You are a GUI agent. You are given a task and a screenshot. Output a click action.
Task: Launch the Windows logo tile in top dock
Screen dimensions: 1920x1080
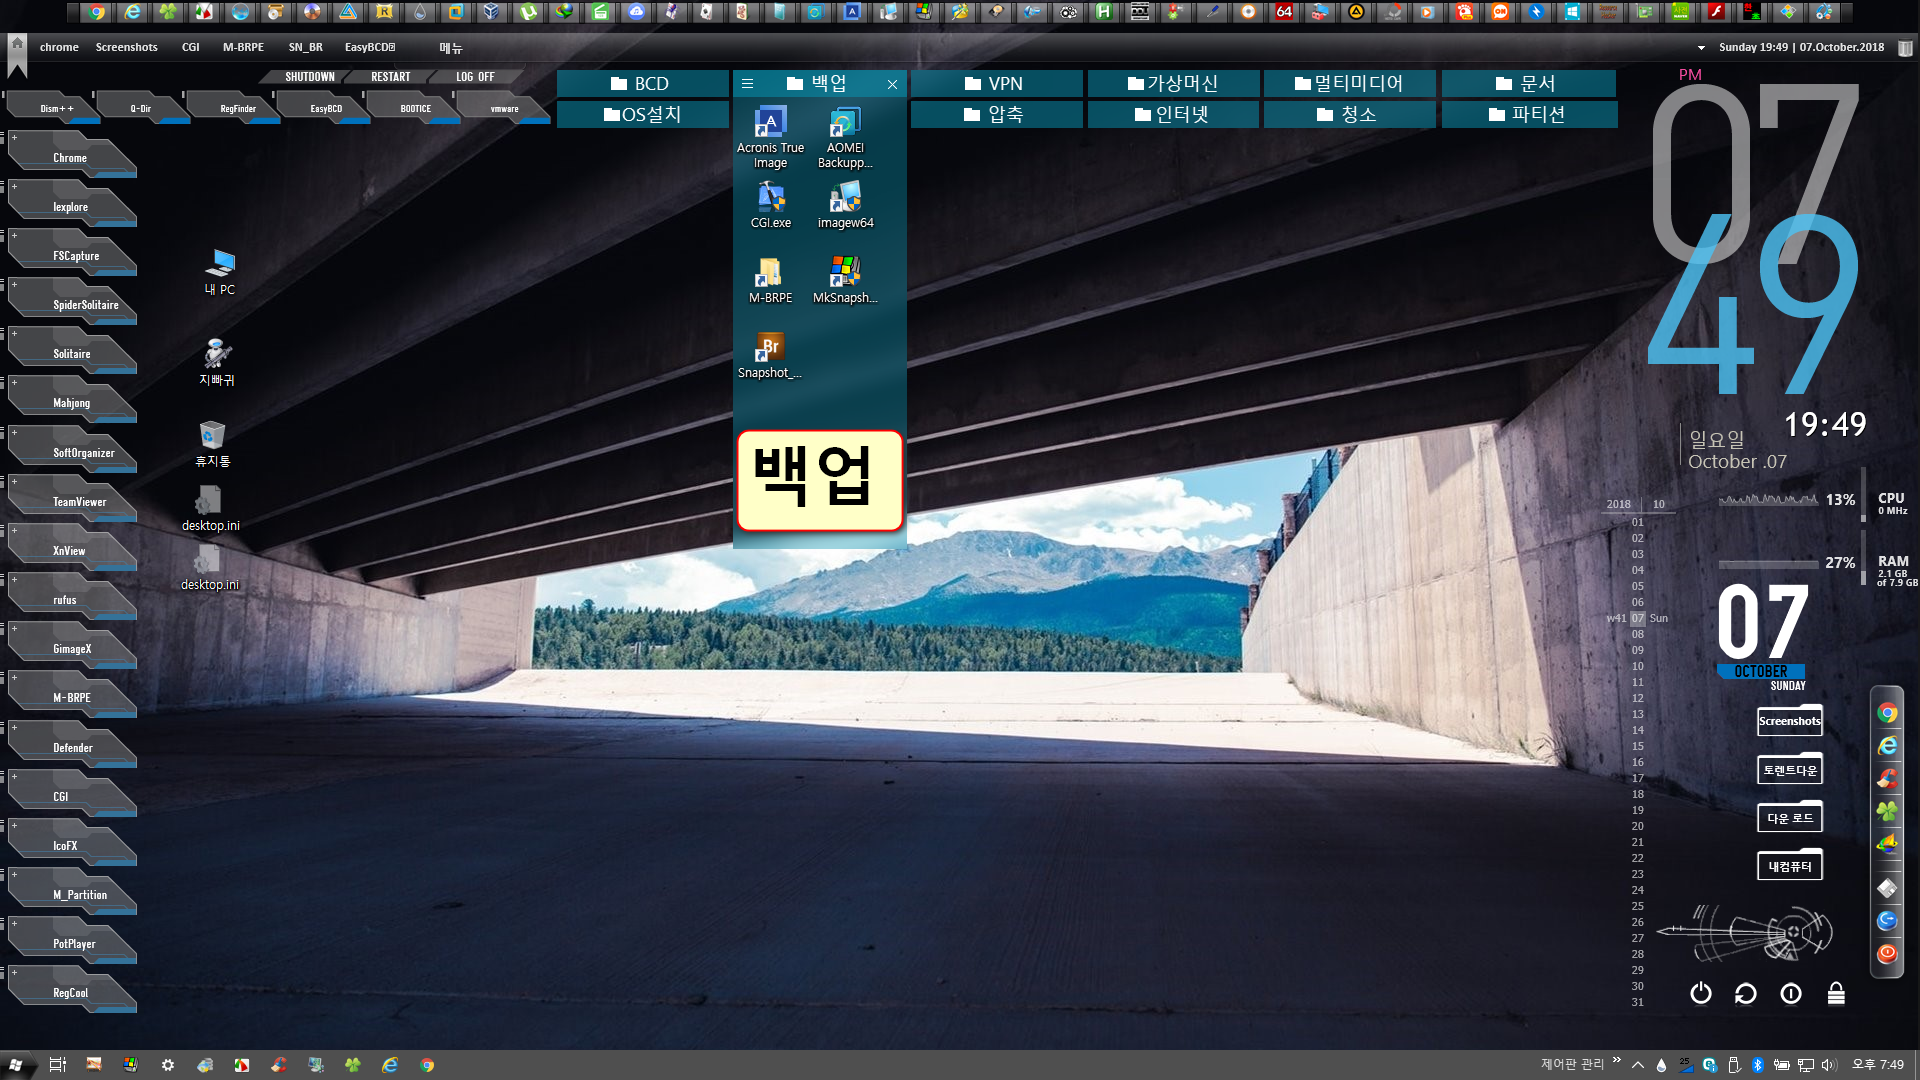click(x=1572, y=12)
